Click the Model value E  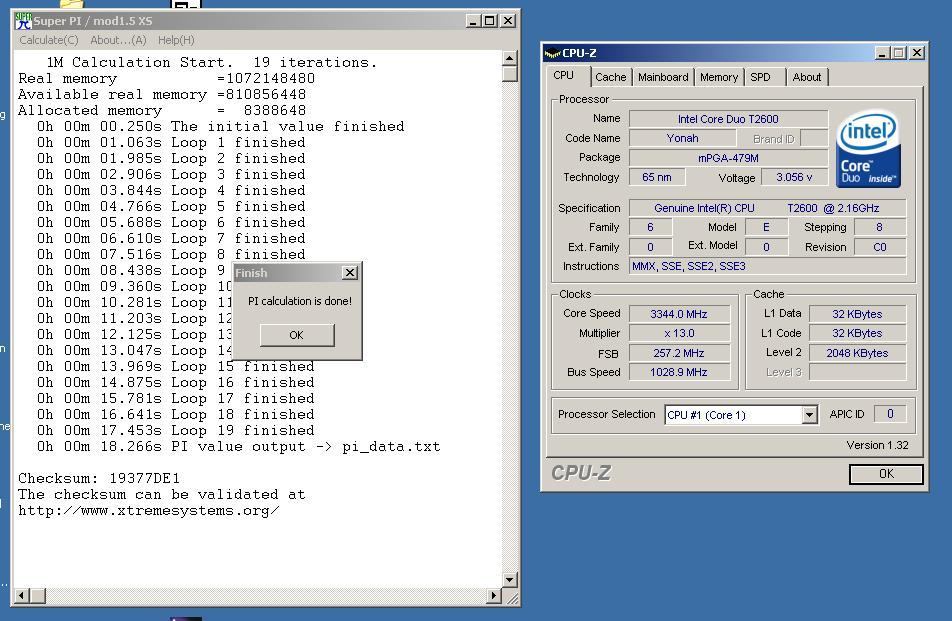click(766, 227)
